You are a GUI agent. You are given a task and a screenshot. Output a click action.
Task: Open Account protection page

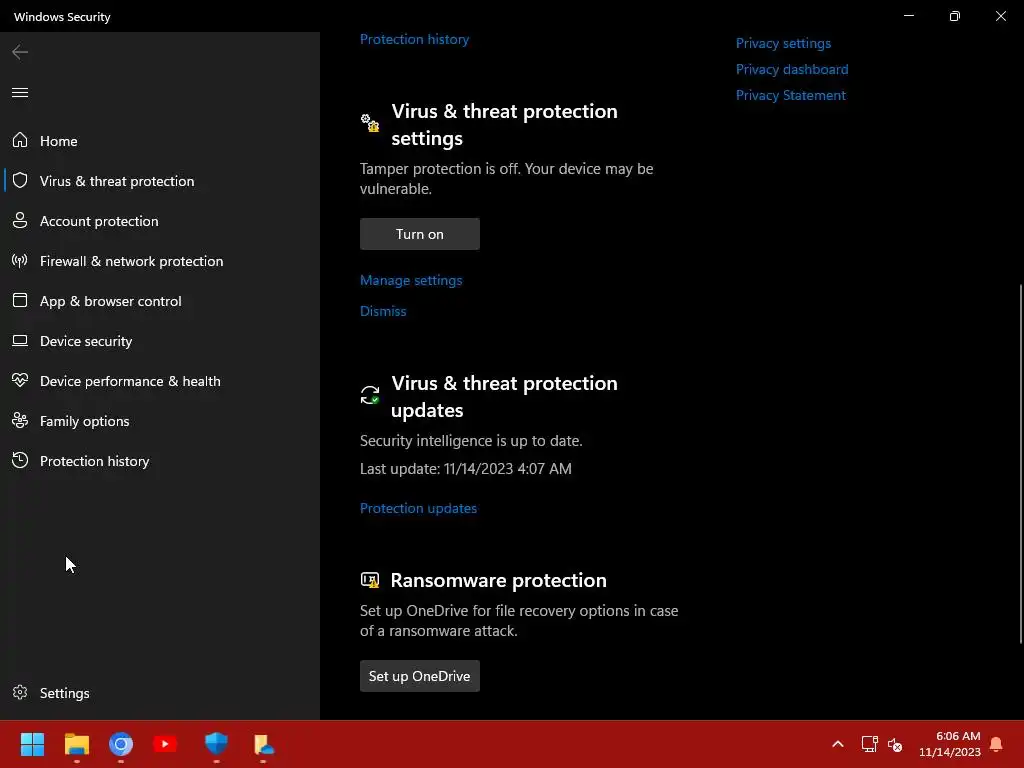pyautogui.click(x=160, y=221)
